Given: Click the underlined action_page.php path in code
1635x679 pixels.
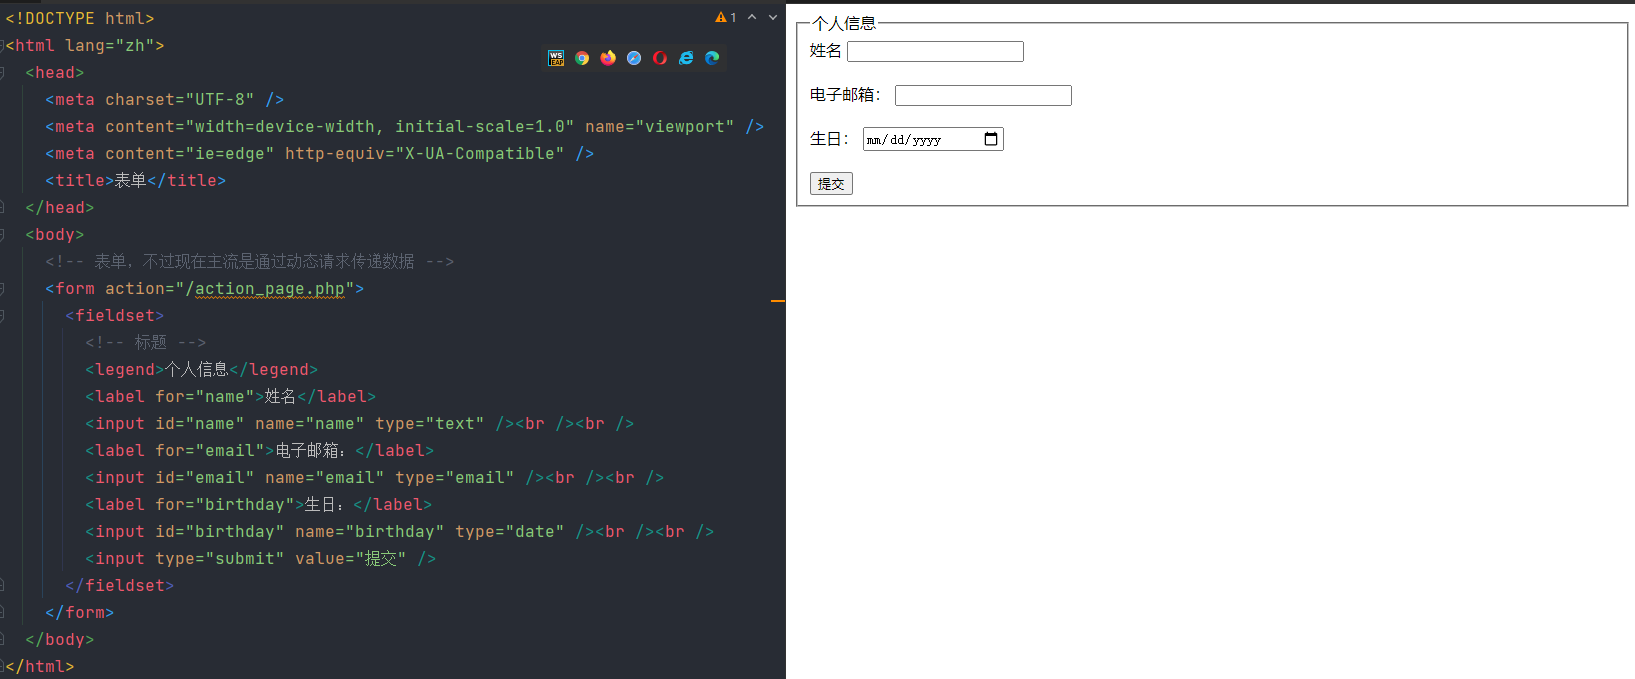Looking at the screenshot, I should [270, 289].
